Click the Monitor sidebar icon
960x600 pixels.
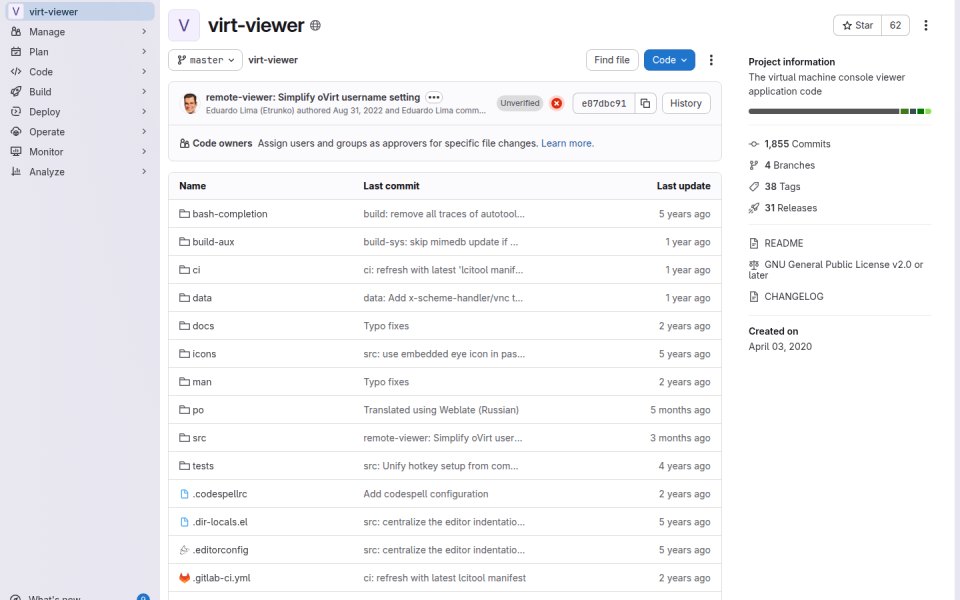point(16,152)
